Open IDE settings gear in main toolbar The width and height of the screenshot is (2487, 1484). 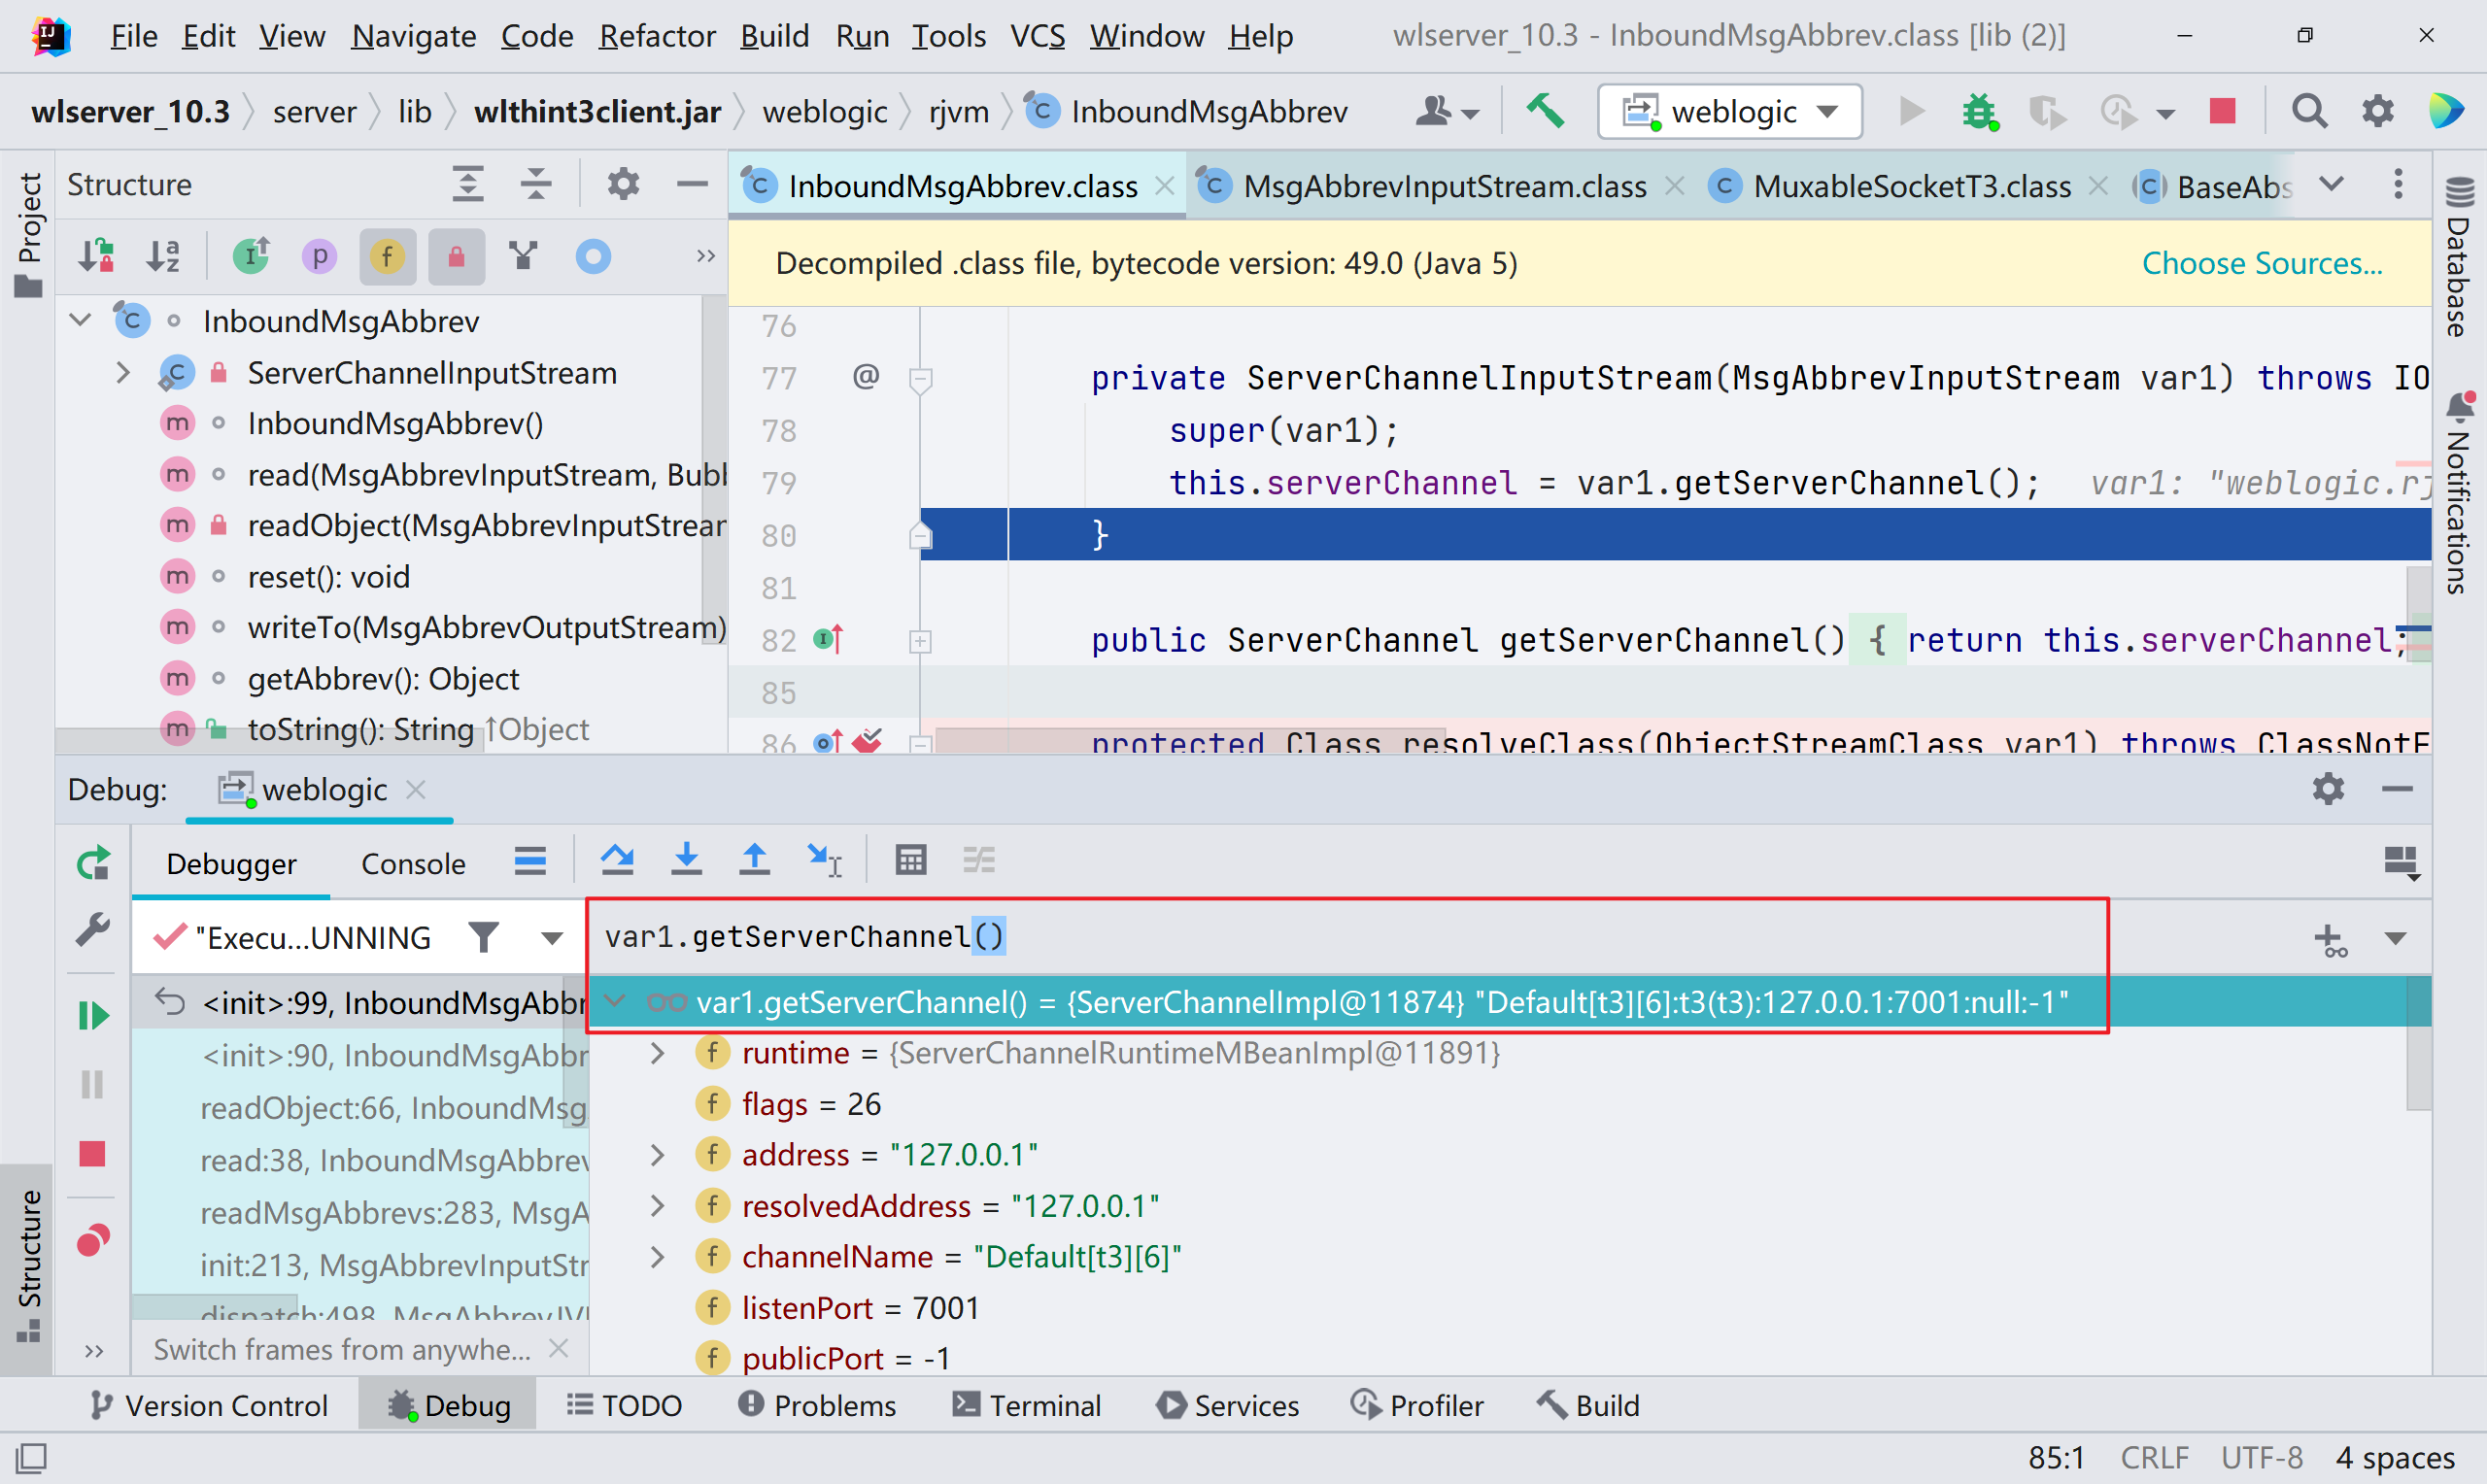click(2377, 111)
